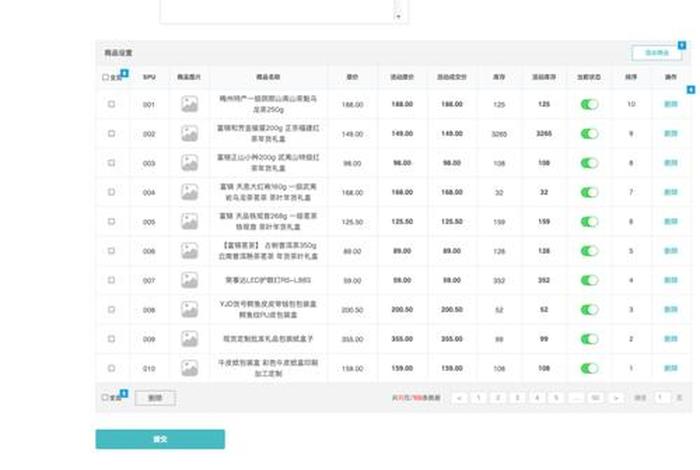
Task: Turn off status switch for SPU 002
Action: pyautogui.click(x=589, y=133)
